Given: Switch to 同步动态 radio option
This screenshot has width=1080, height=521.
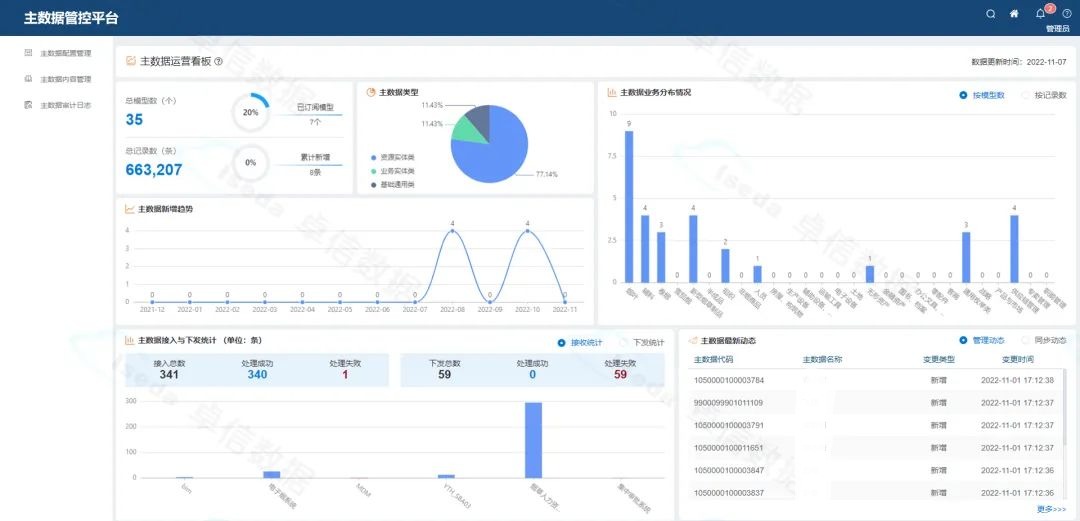Looking at the screenshot, I should click(x=1026, y=340).
